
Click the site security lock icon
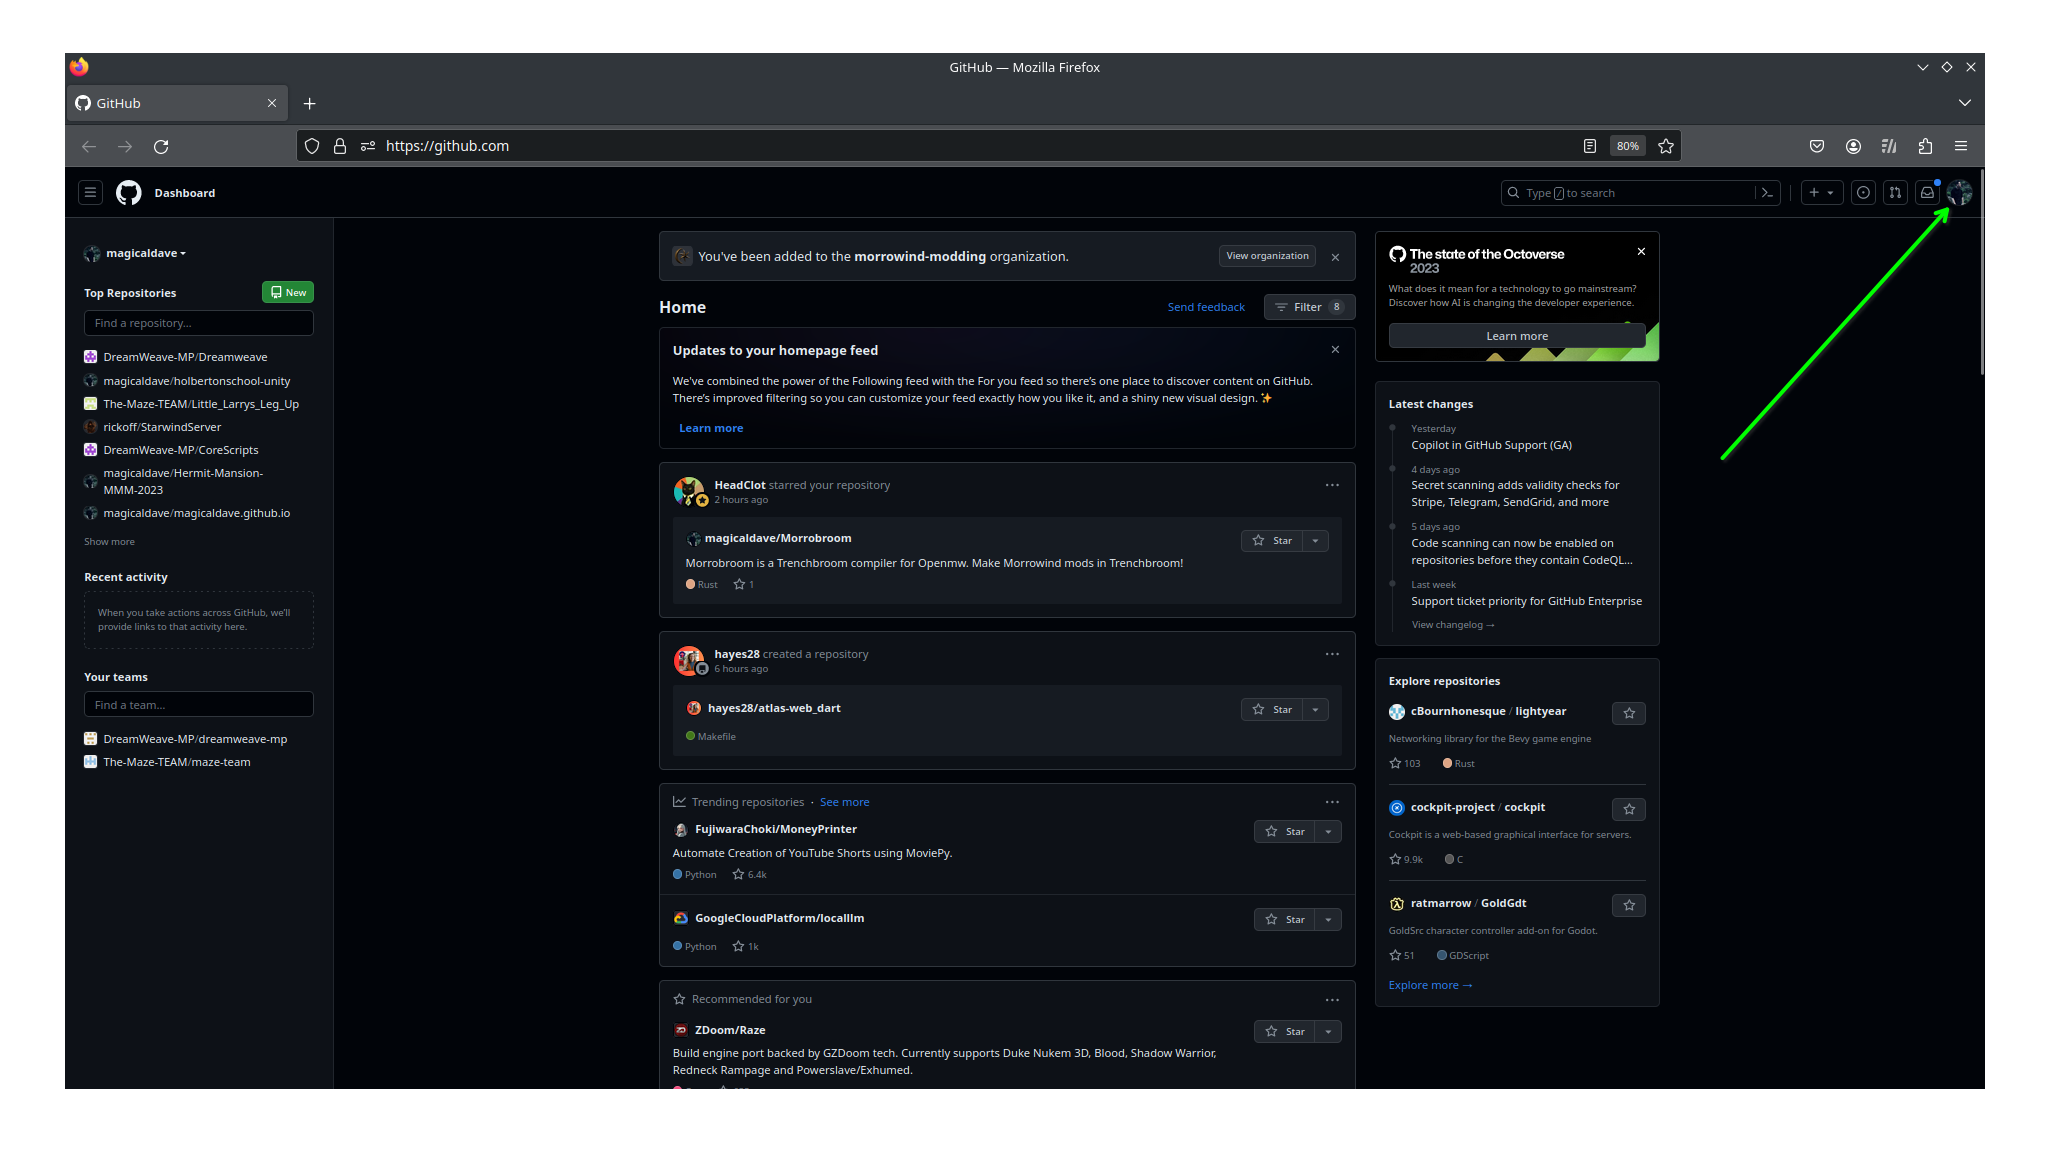(340, 146)
